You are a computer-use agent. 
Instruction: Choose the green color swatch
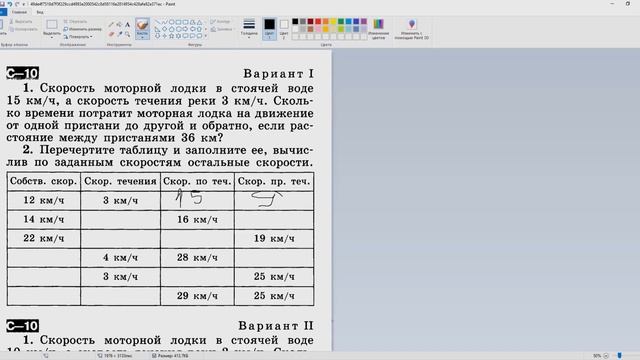[341, 22]
